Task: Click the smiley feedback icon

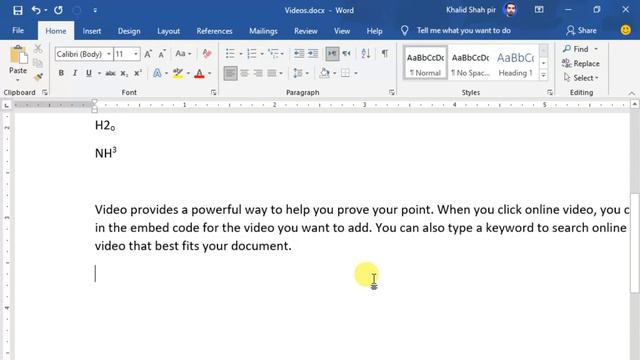Action: [x=625, y=30]
